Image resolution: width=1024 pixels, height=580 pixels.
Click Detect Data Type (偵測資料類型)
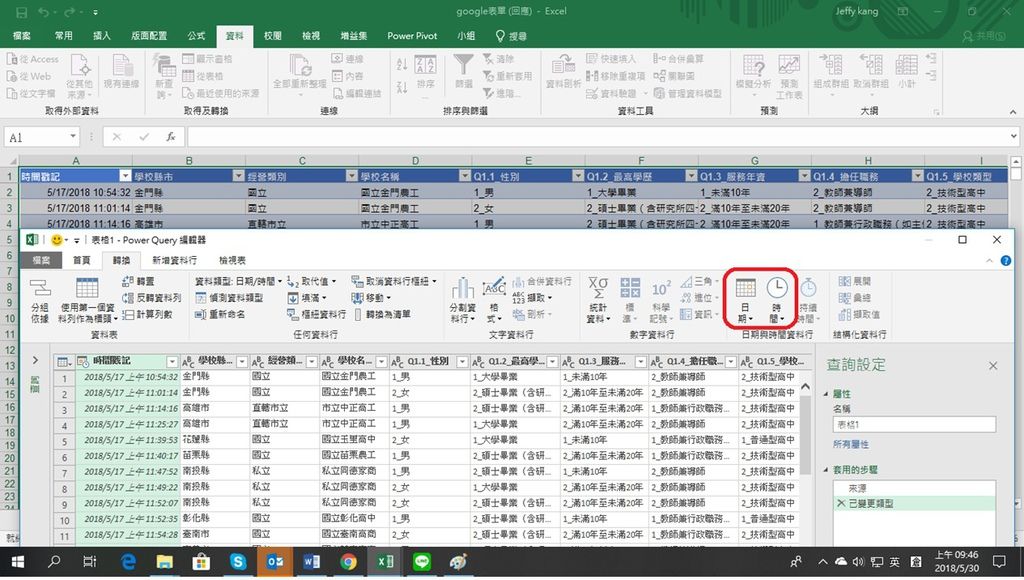tap(229, 298)
